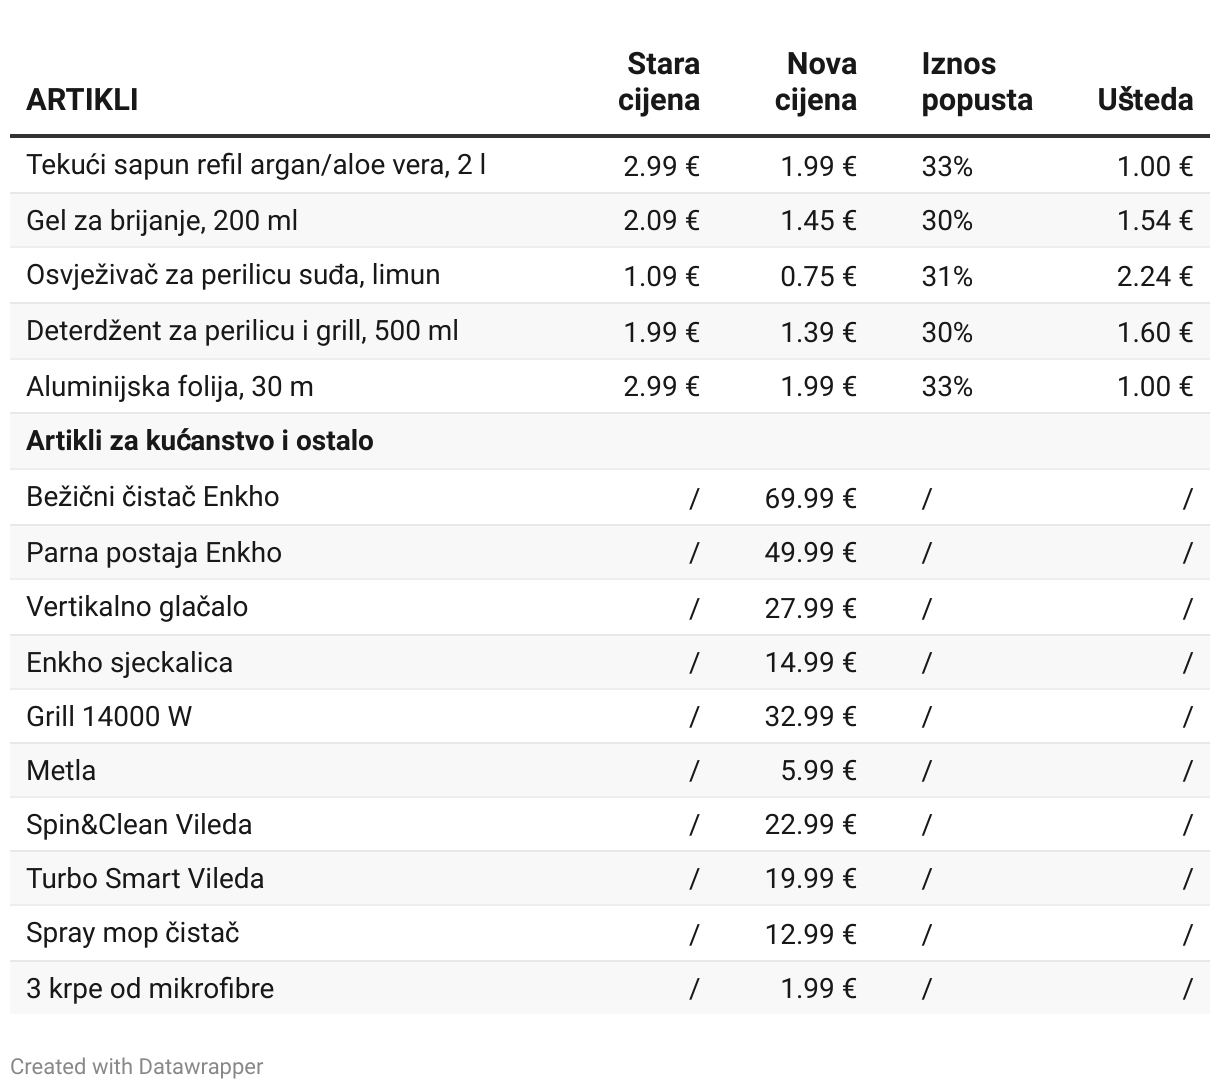Select the Tekući sapun refil row name

pos(256,165)
